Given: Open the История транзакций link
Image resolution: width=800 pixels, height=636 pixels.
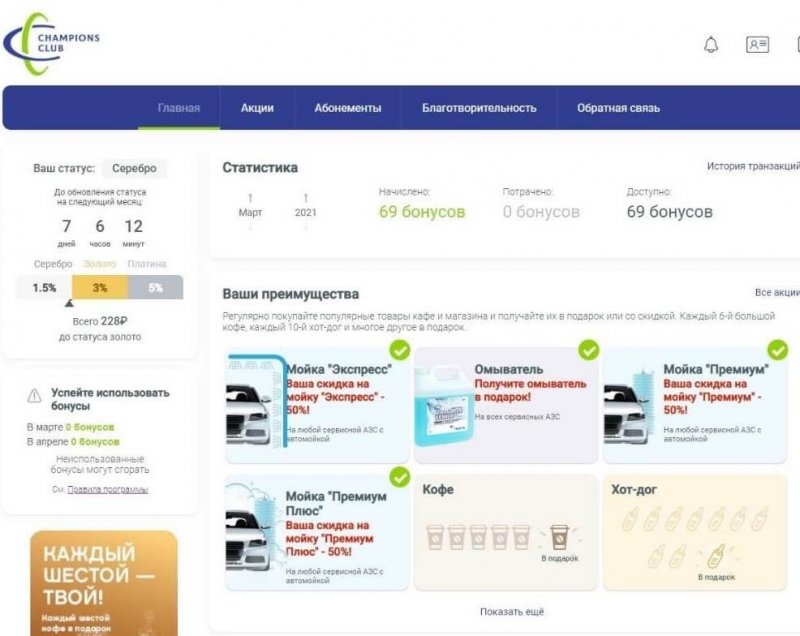Looking at the screenshot, I should tap(752, 166).
